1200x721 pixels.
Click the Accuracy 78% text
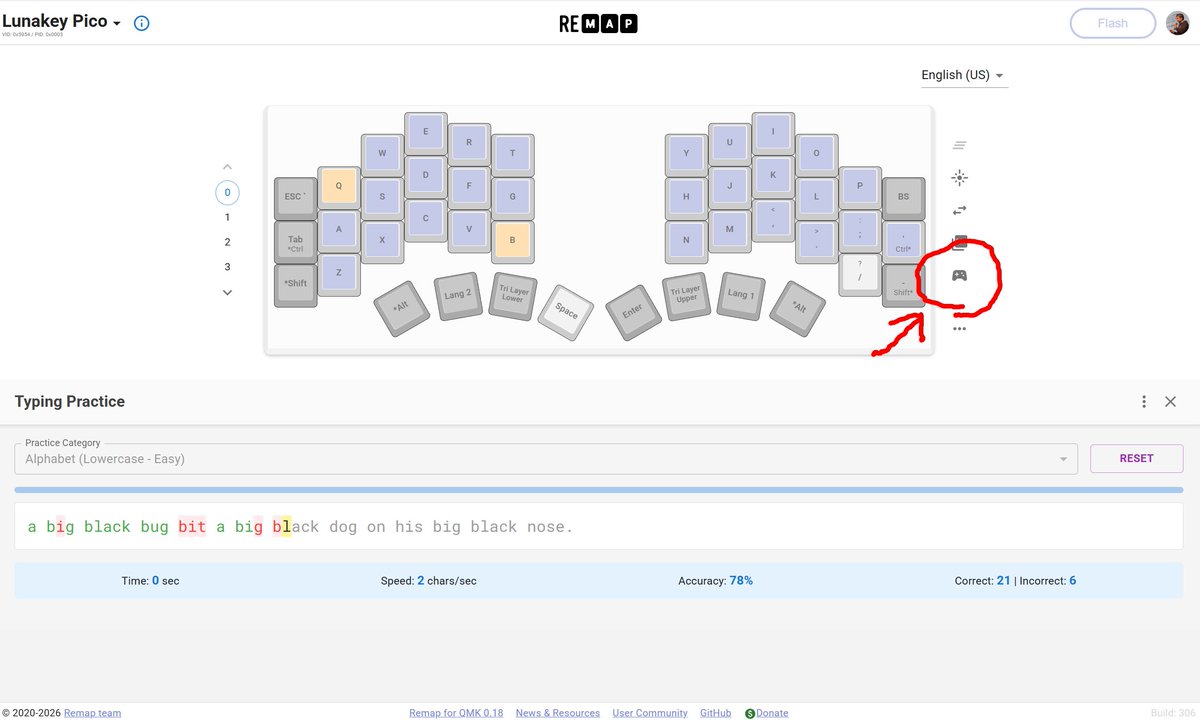coord(715,580)
